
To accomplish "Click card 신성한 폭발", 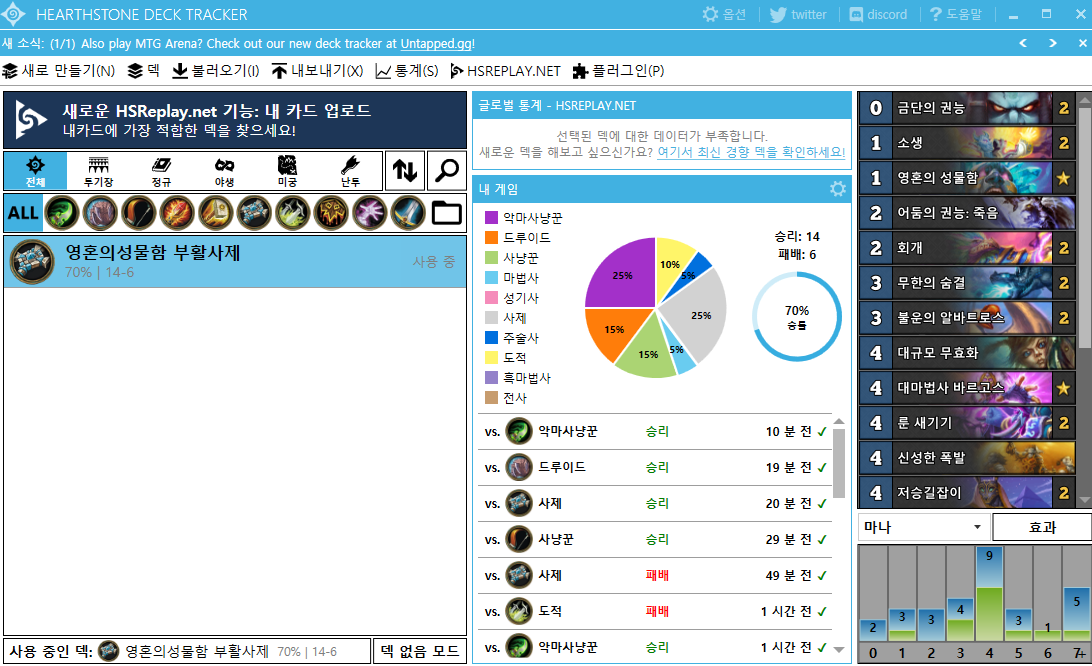I will coord(967,458).
